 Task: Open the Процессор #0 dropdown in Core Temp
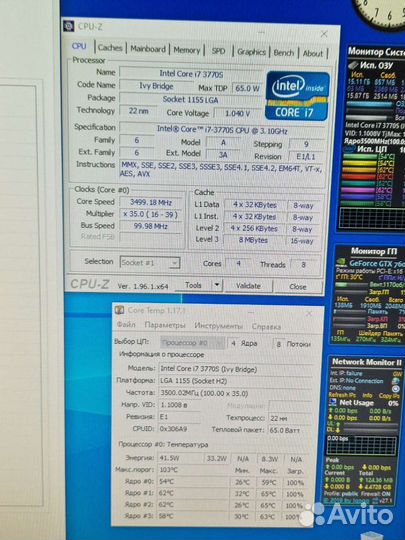pyautogui.click(x=193, y=343)
